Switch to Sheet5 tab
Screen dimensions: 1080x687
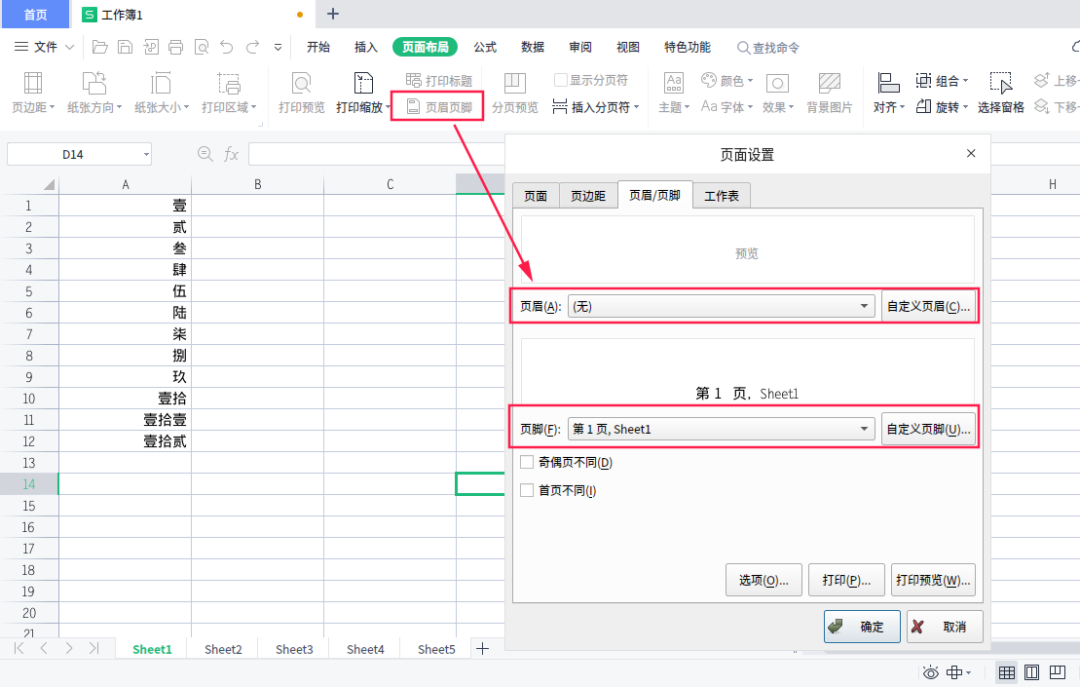436,649
